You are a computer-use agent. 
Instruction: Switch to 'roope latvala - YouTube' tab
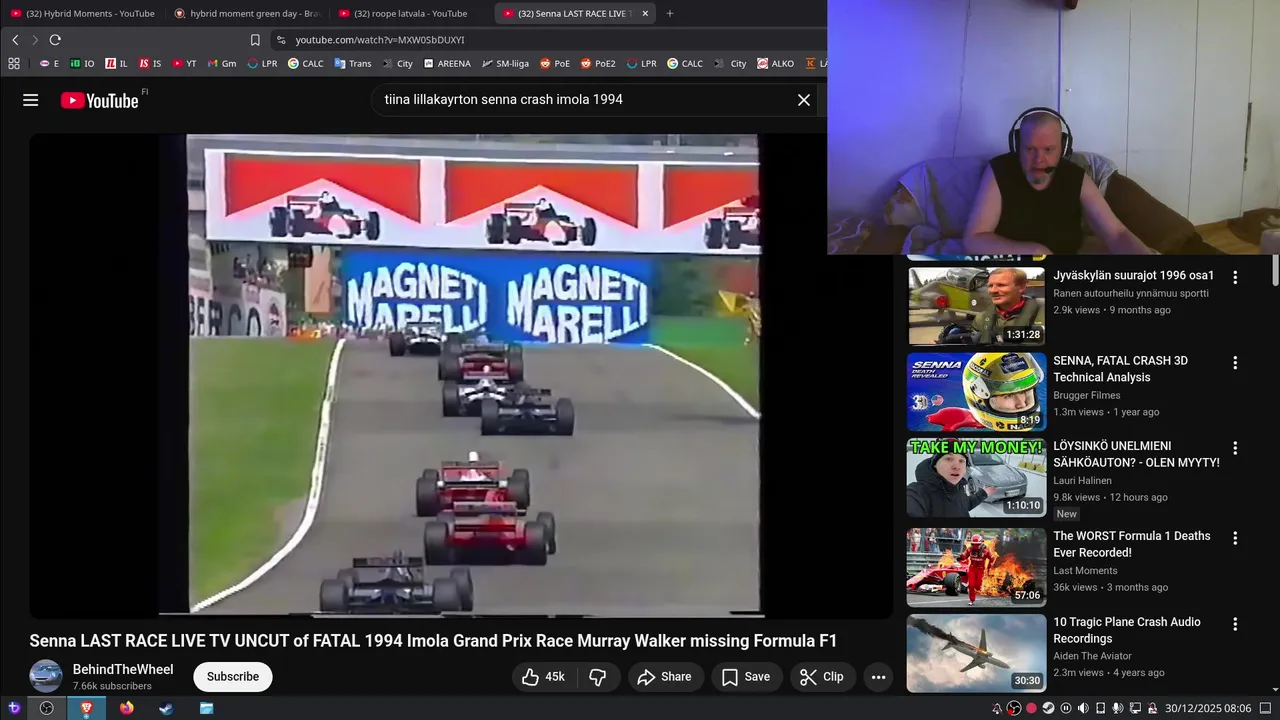[410, 13]
